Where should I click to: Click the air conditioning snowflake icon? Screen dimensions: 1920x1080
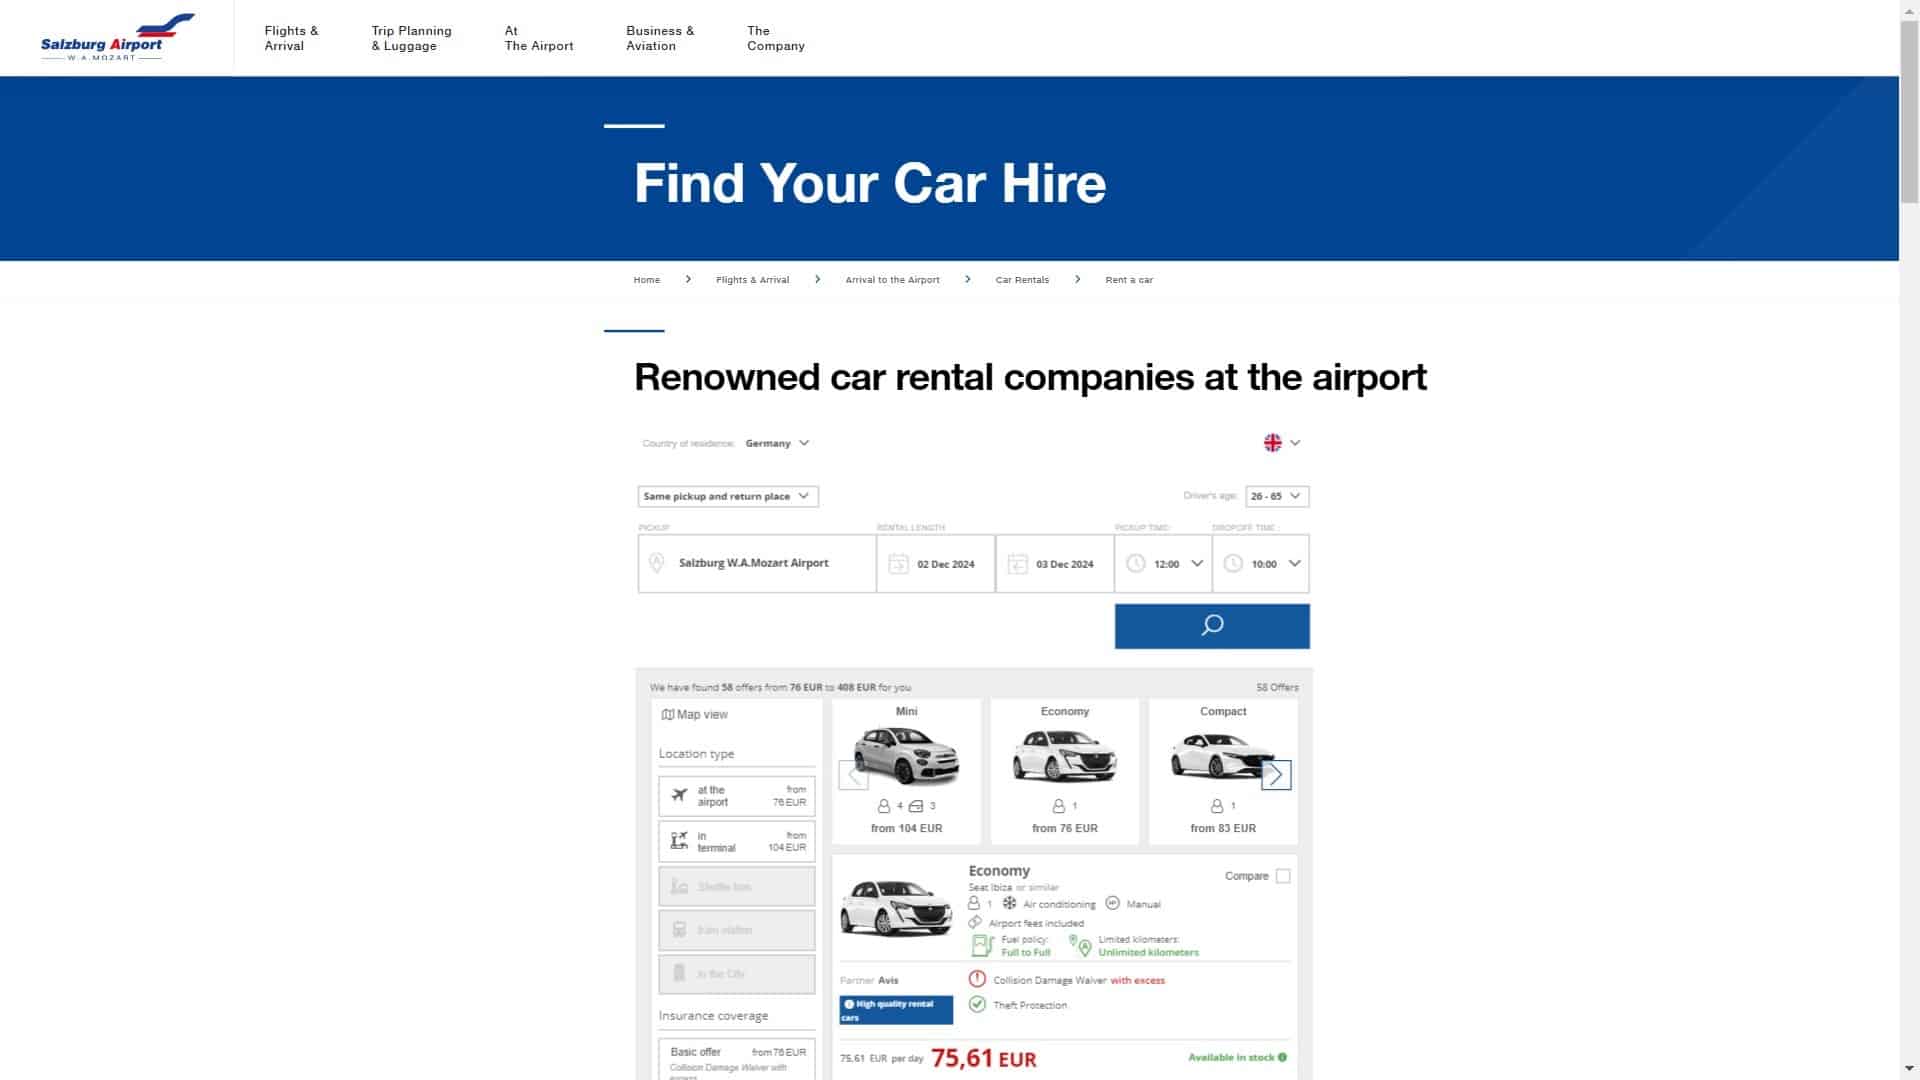click(1010, 903)
